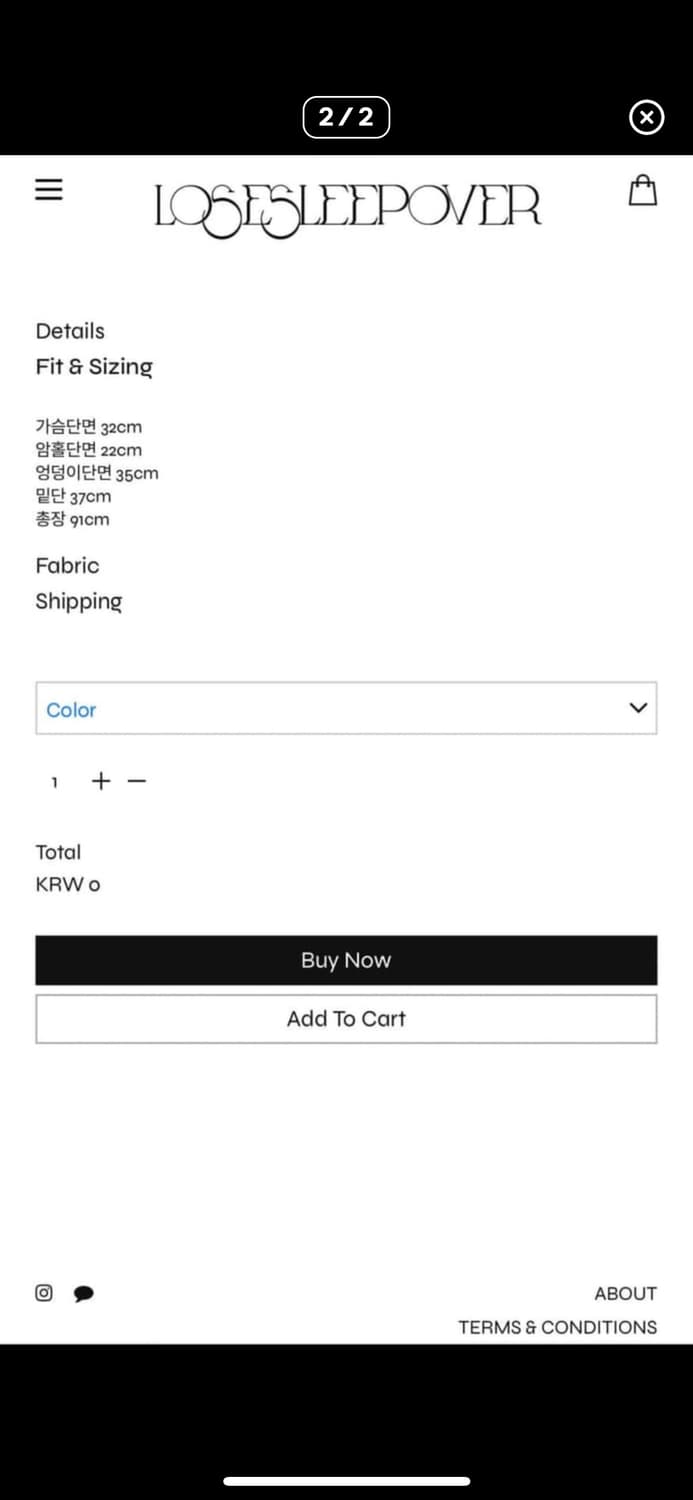Decrease quantity with the minus sign
Image resolution: width=693 pixels, height=1500 pixels.
[x=137, y=781]
